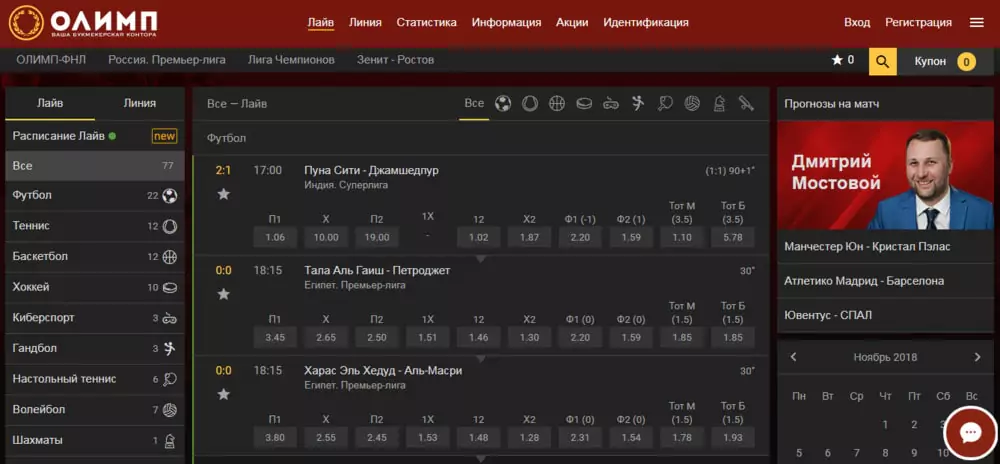Open Атлетико Мадрид - Барселона prediction
Screen dimensions: 1000x464
tap(885, 281)
